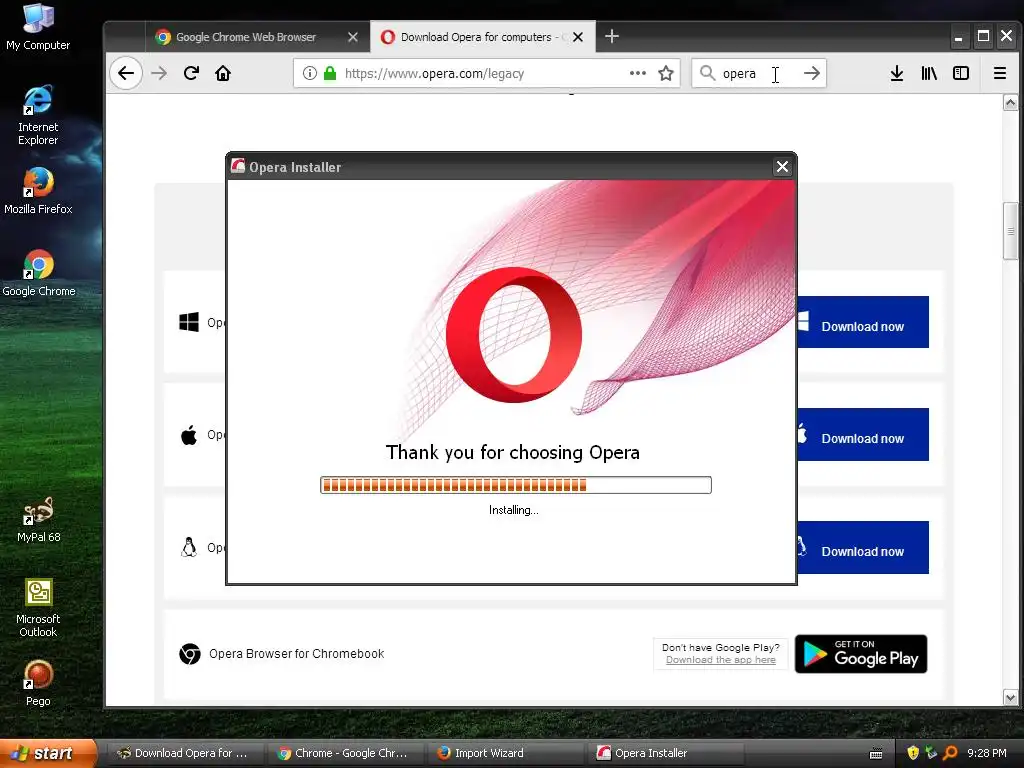Image resolution: width=1024 pixels, height=768 pixels.
Task: Submit search with arrow button
Action: click(x=812, y=73)
